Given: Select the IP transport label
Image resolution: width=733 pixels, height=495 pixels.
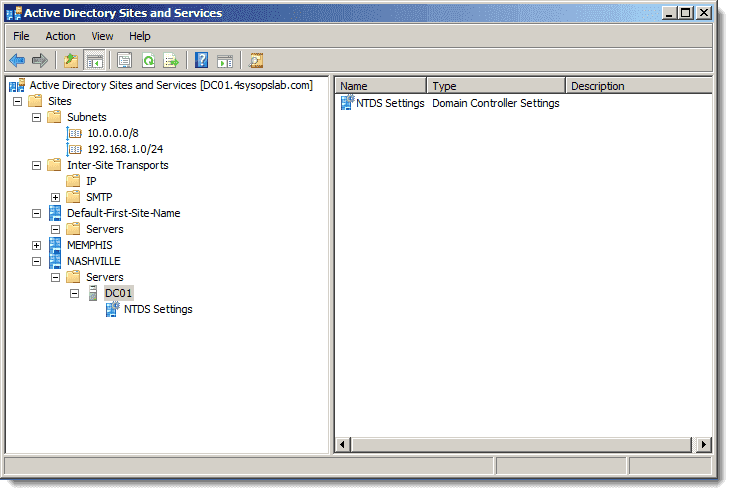Looking at the screenshot, I should coord(91,181).
